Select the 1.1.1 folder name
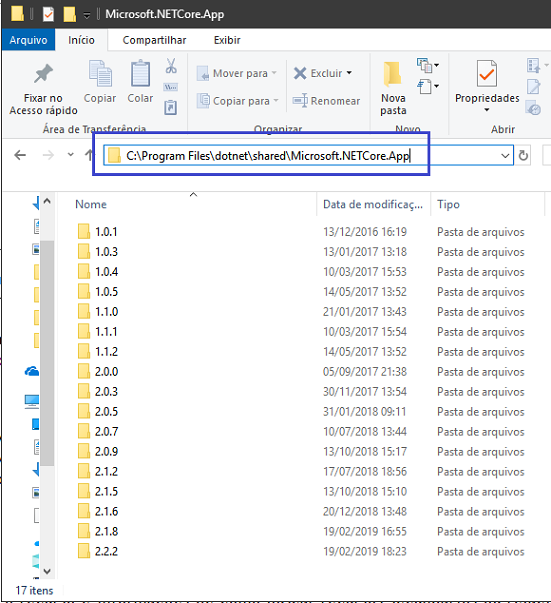The height and width of the screenshot is (603, 551). click(x=106, y=331)
